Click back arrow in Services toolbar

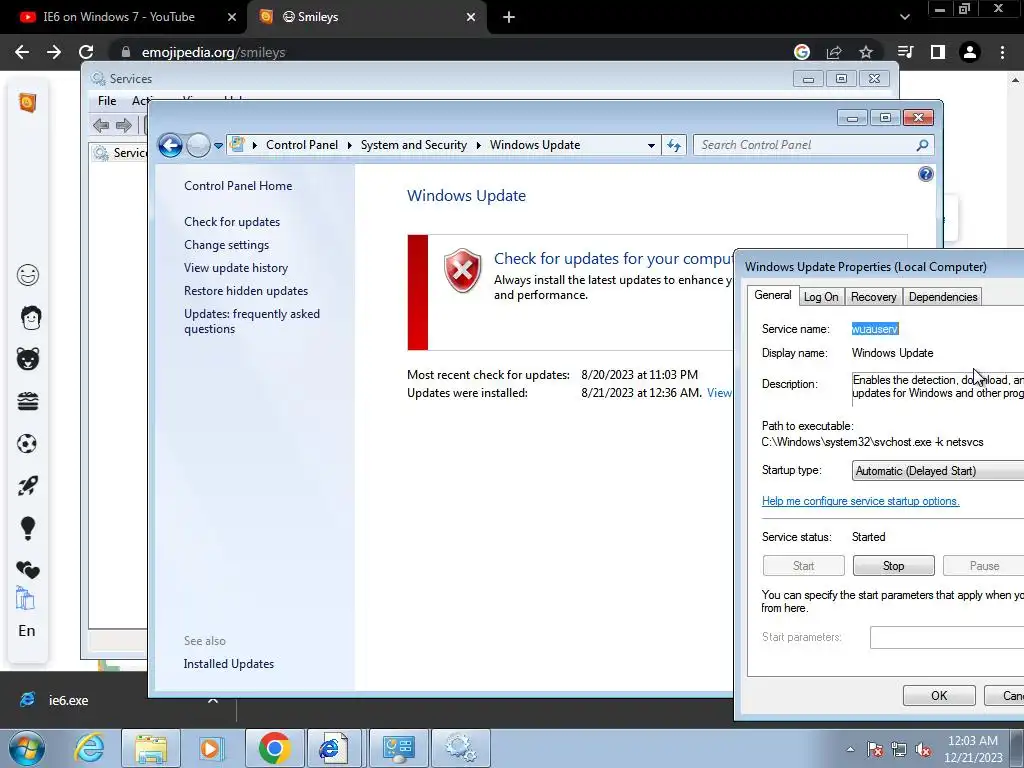pos(101,125)
